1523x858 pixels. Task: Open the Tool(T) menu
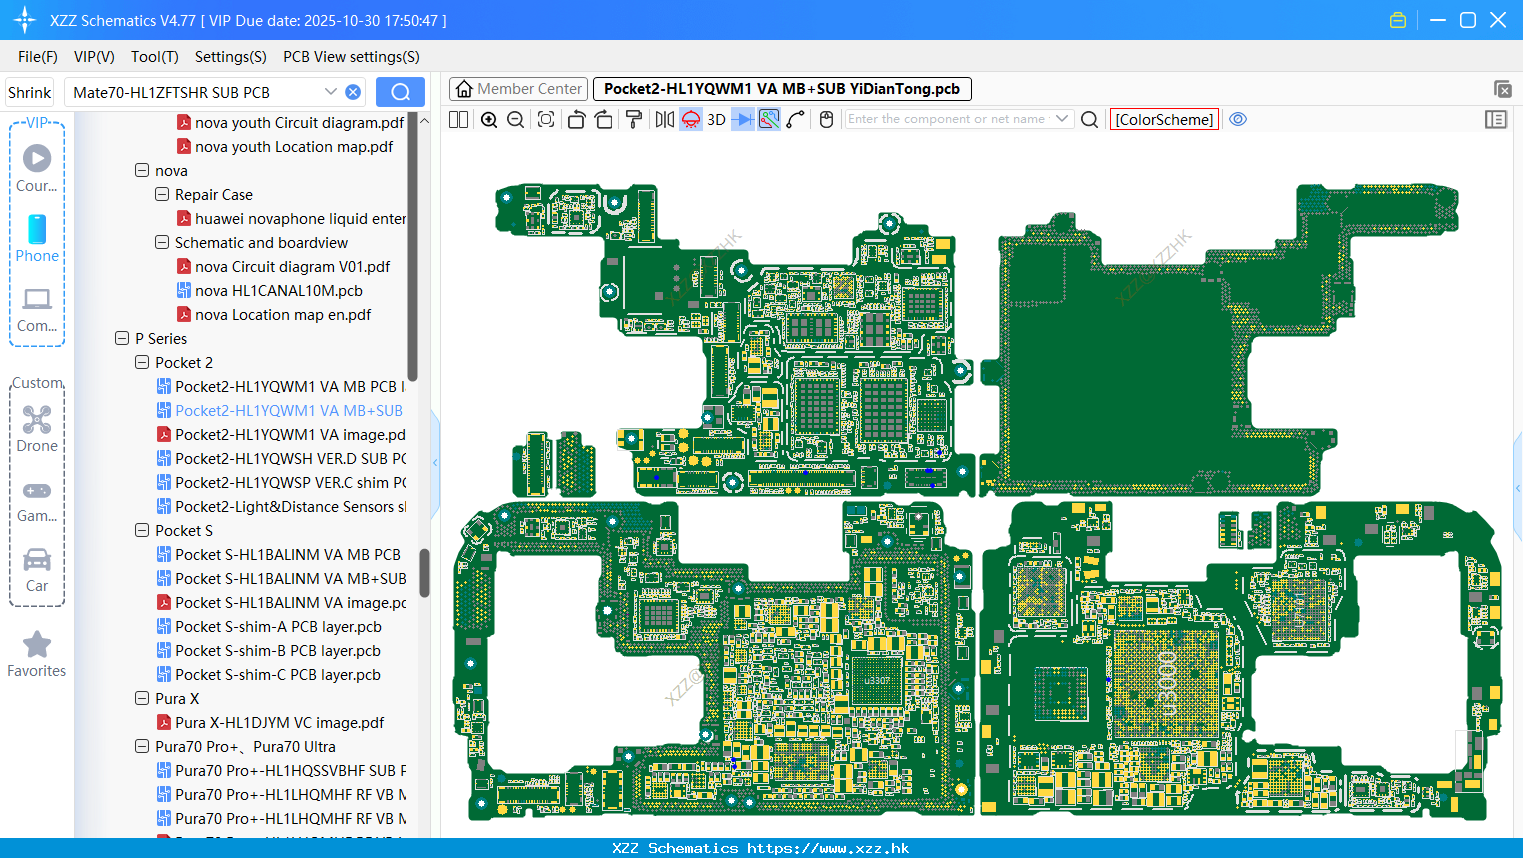point(155,57)
